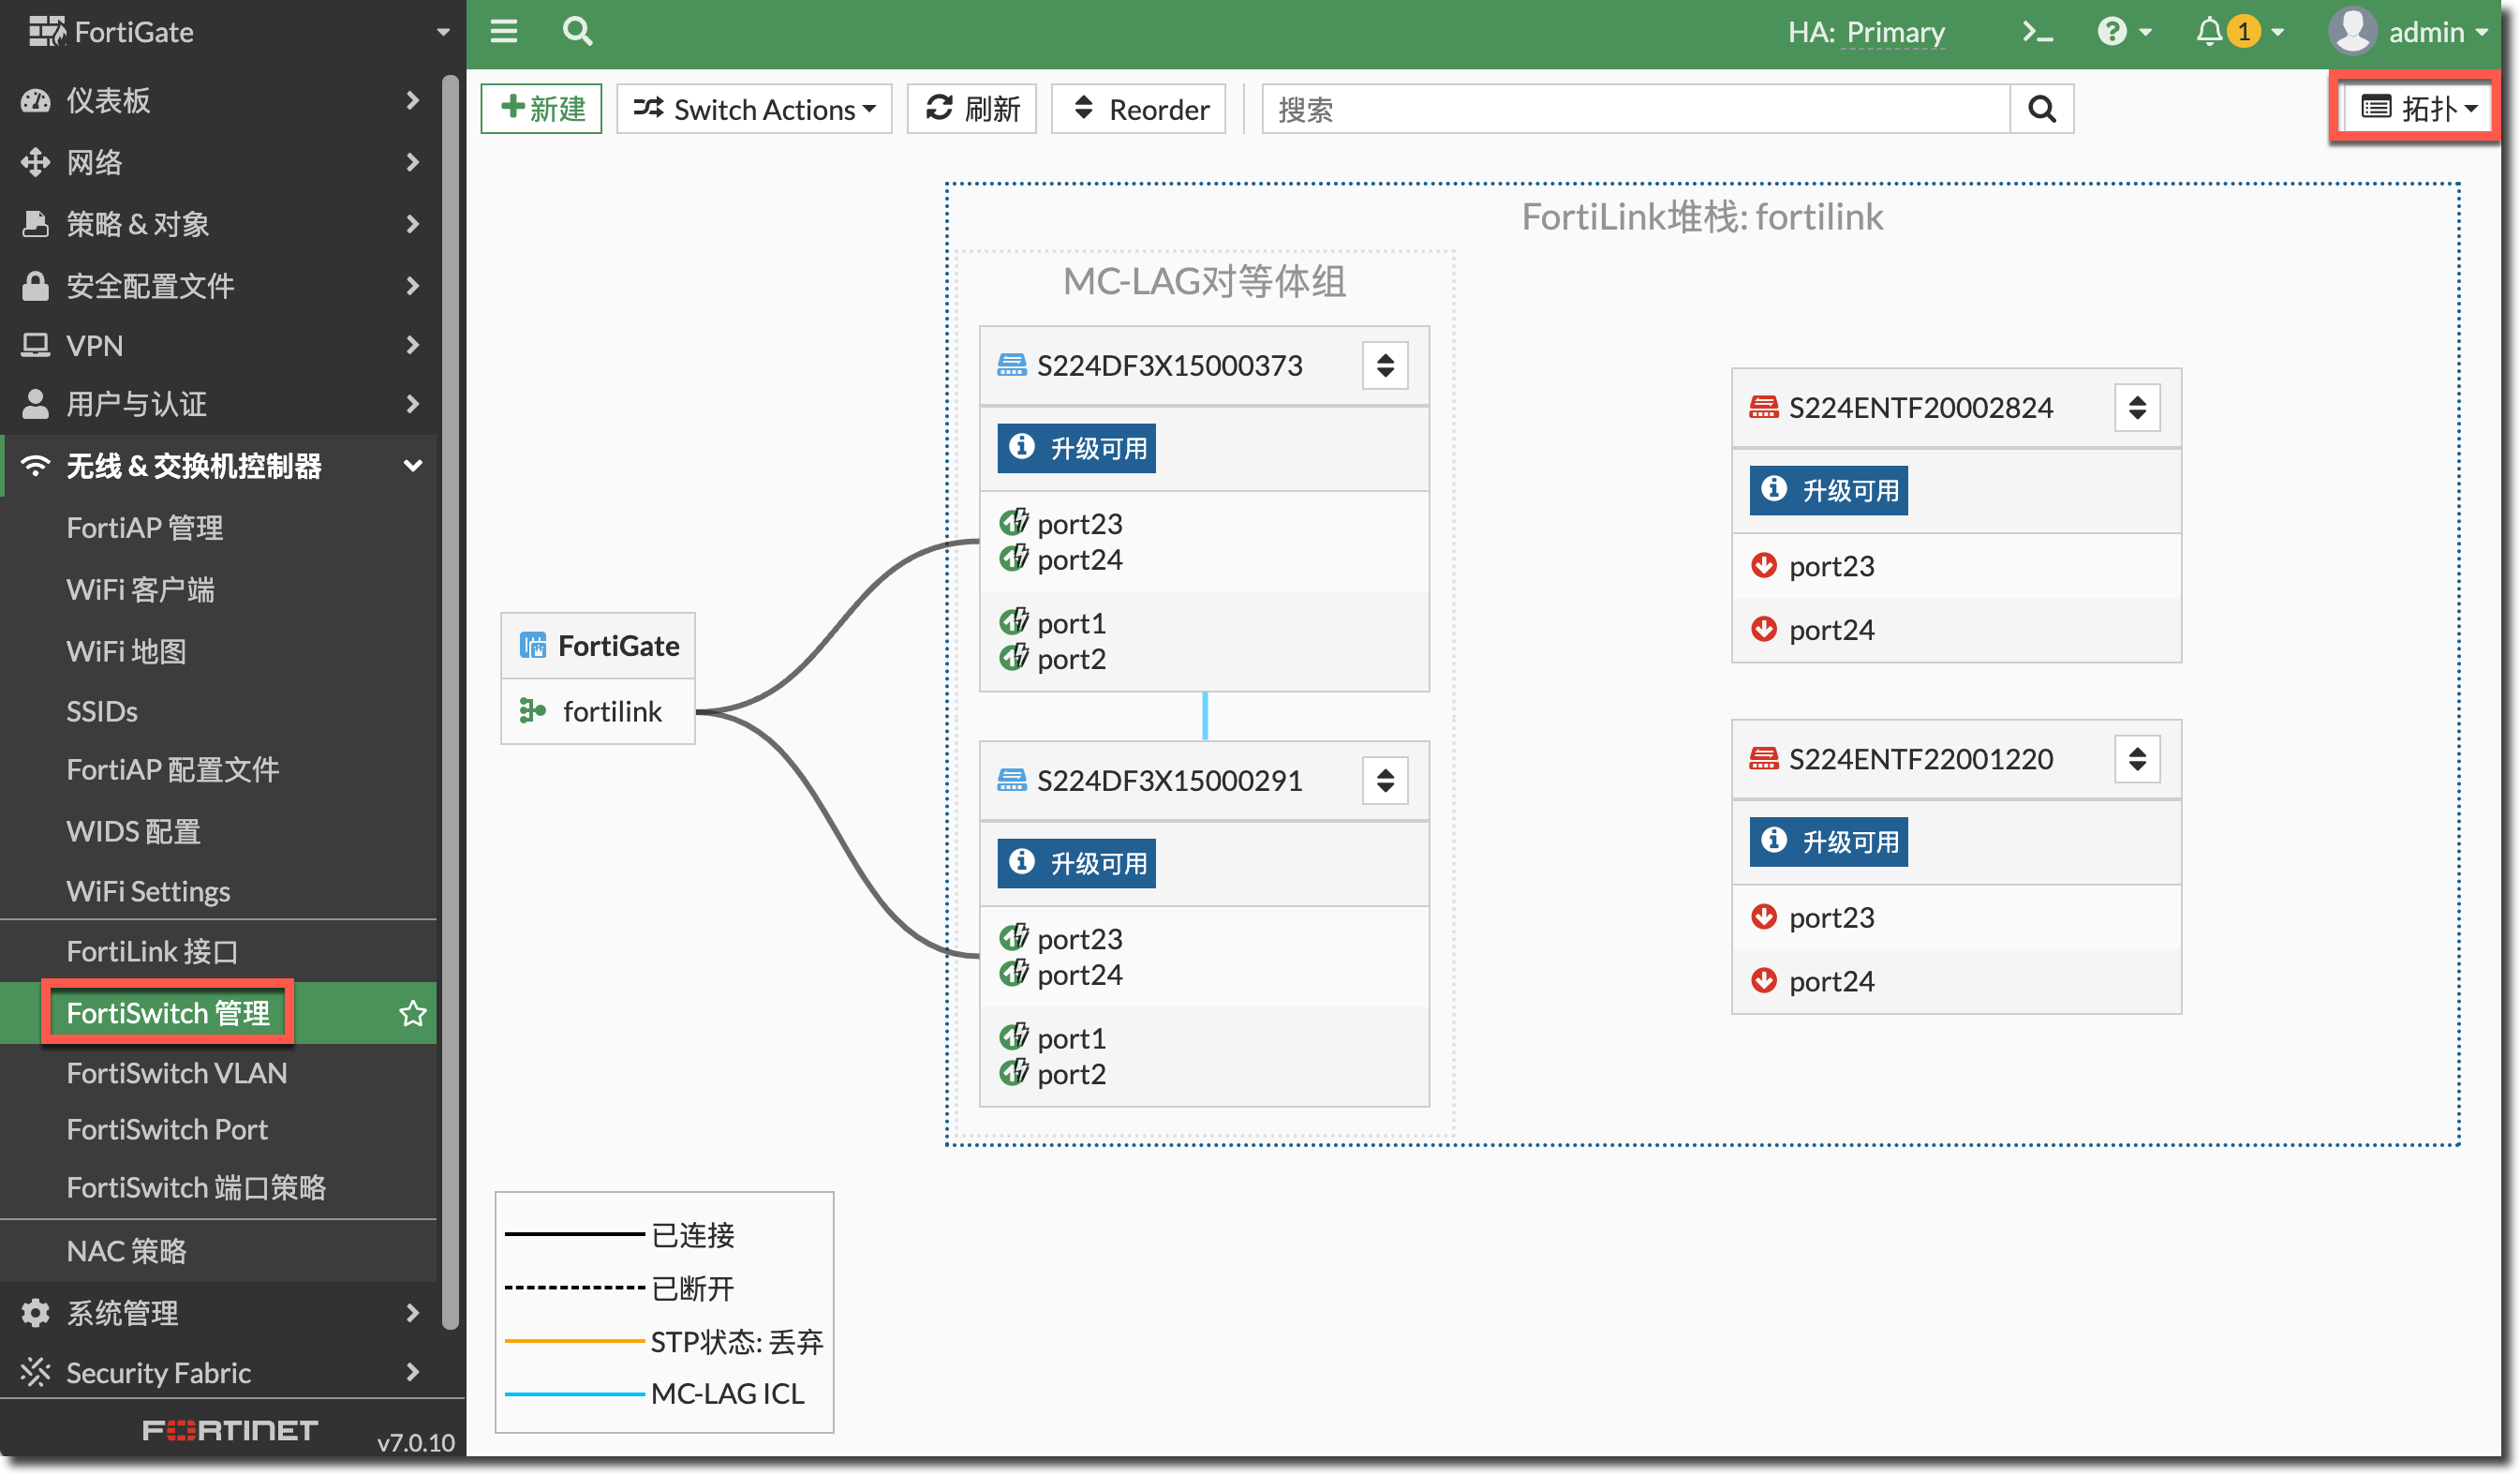The image size is (2520, 1475).
Task: Favorite FortiSwitch 管理 with star icon
Action: click(x=412, y=1013)
